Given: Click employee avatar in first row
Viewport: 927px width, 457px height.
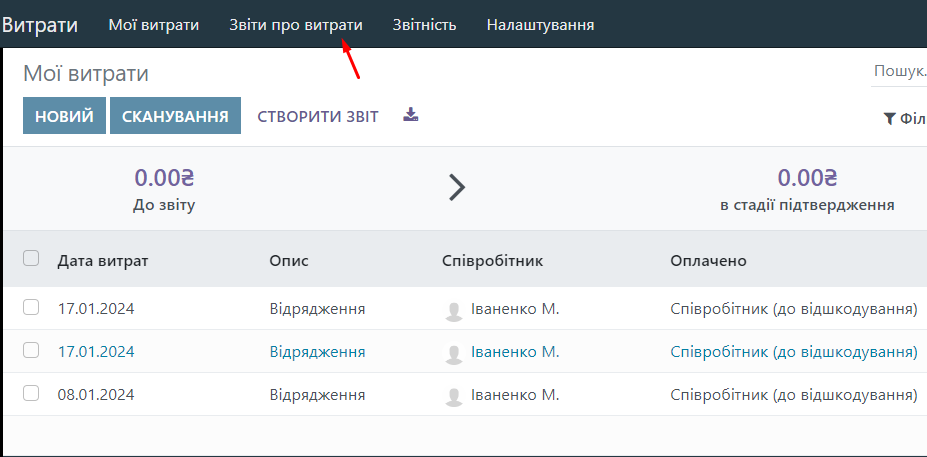Looking at the screenshot, I should pos(453,310).
